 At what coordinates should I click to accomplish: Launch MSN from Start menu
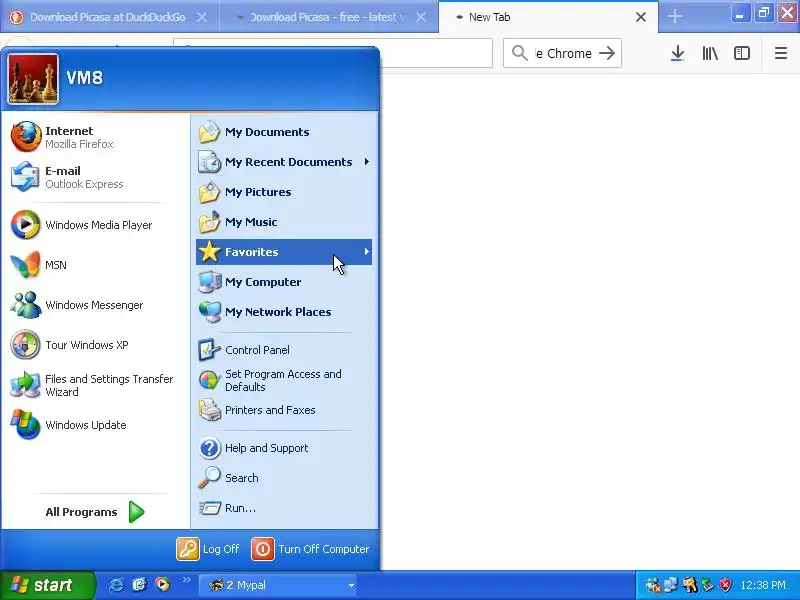click(x=95, y=265)
